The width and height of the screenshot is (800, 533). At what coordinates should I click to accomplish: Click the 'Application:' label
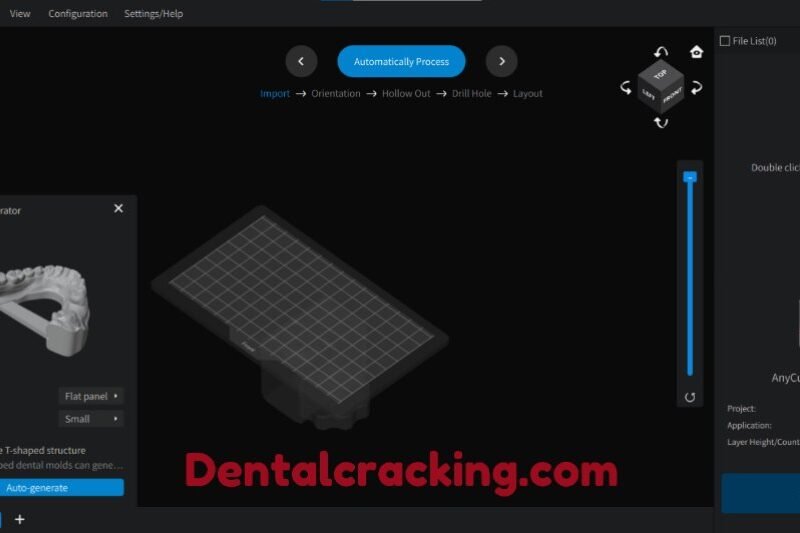pos(749,425)
